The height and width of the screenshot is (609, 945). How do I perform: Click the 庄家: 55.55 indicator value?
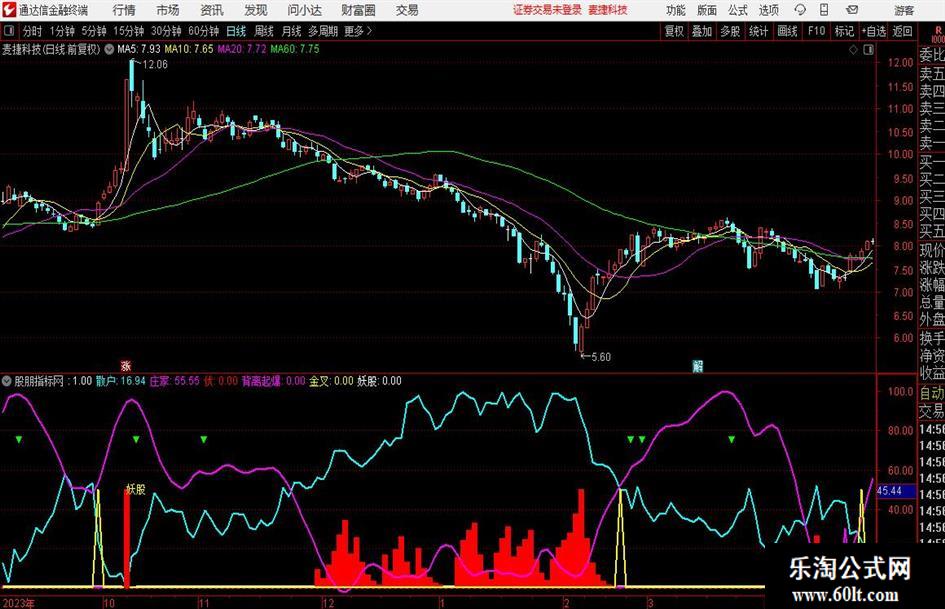174,380
